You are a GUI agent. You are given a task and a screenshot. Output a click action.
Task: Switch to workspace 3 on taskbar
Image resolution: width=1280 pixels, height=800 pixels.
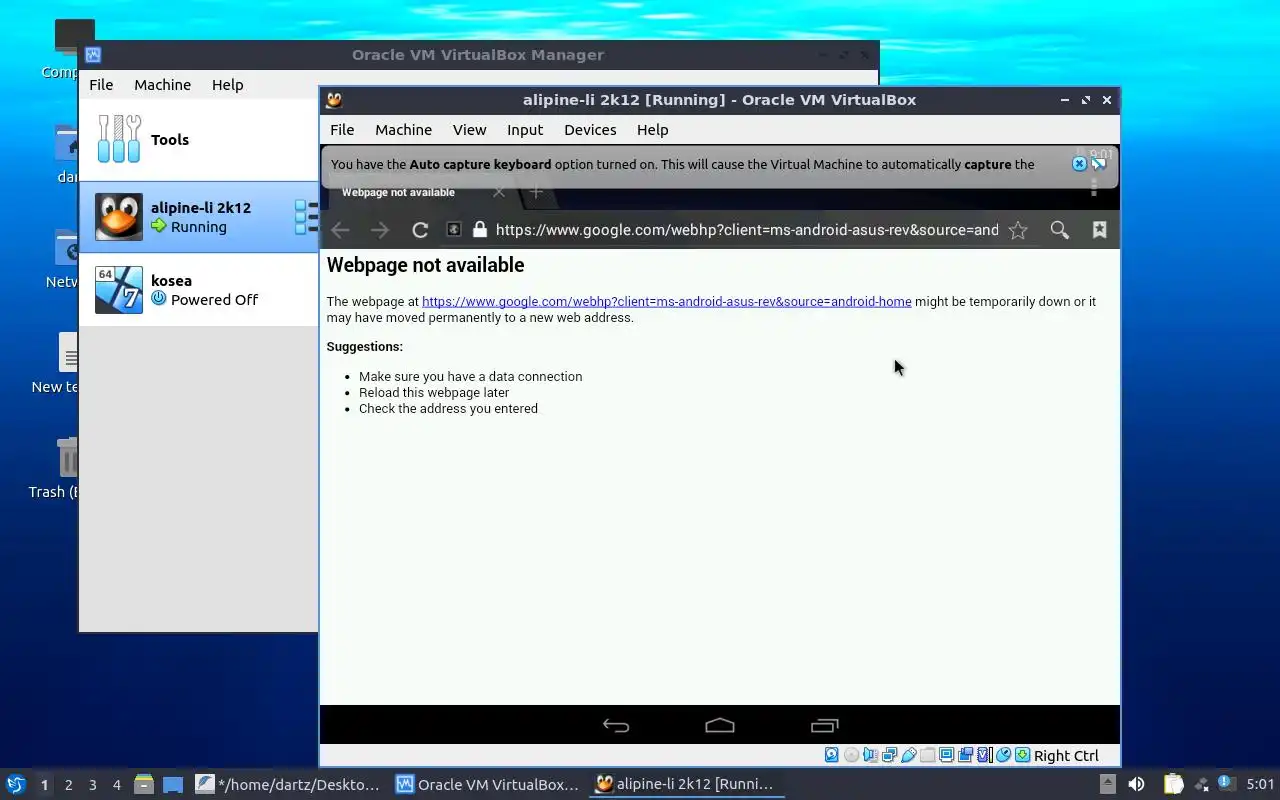coord(92,785)
